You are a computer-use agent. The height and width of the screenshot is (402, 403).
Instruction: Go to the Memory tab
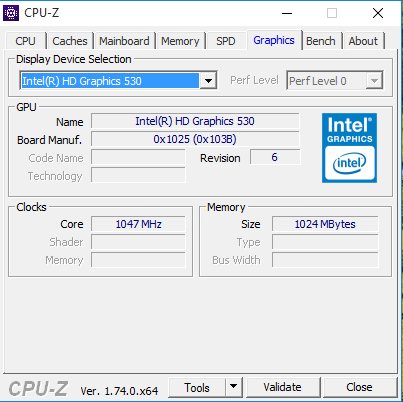[180, 41]
